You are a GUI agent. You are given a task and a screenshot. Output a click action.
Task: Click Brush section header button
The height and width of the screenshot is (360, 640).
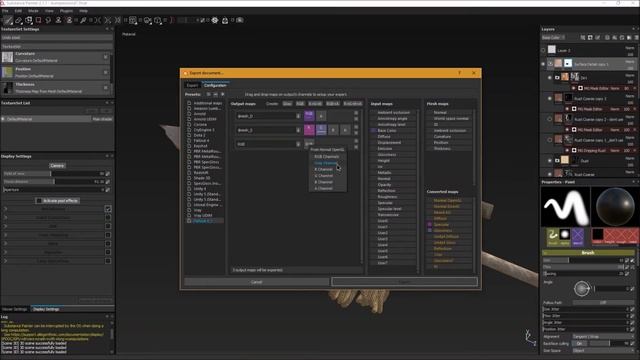coord(588,253)
